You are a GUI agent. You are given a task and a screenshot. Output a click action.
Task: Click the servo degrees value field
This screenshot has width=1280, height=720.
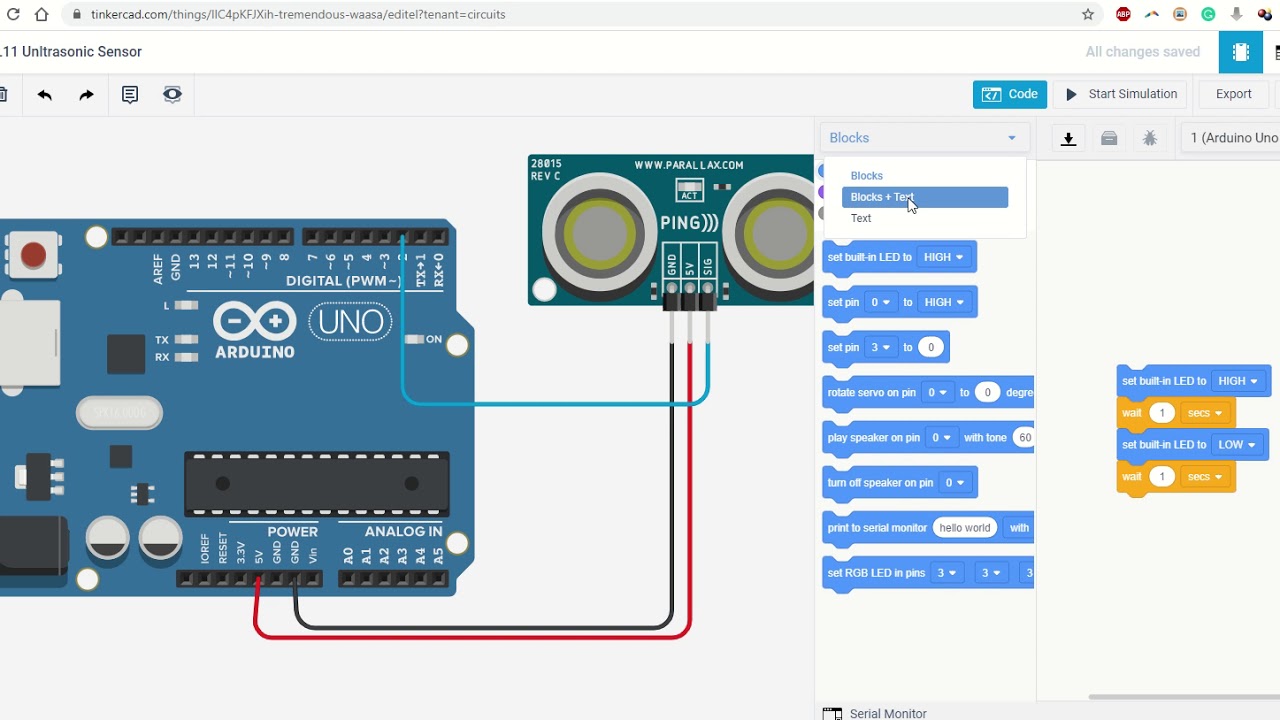click(987, 392)
